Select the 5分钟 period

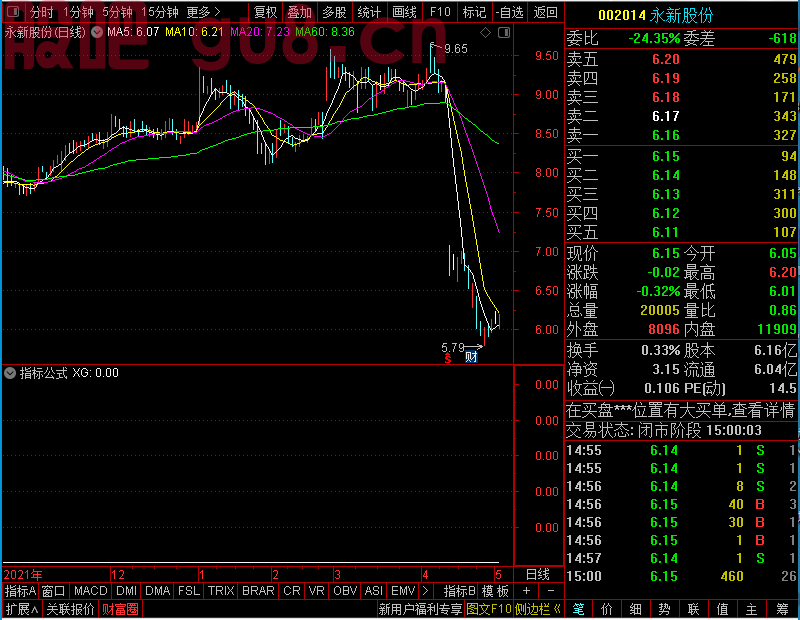click(x=117, y=12)
